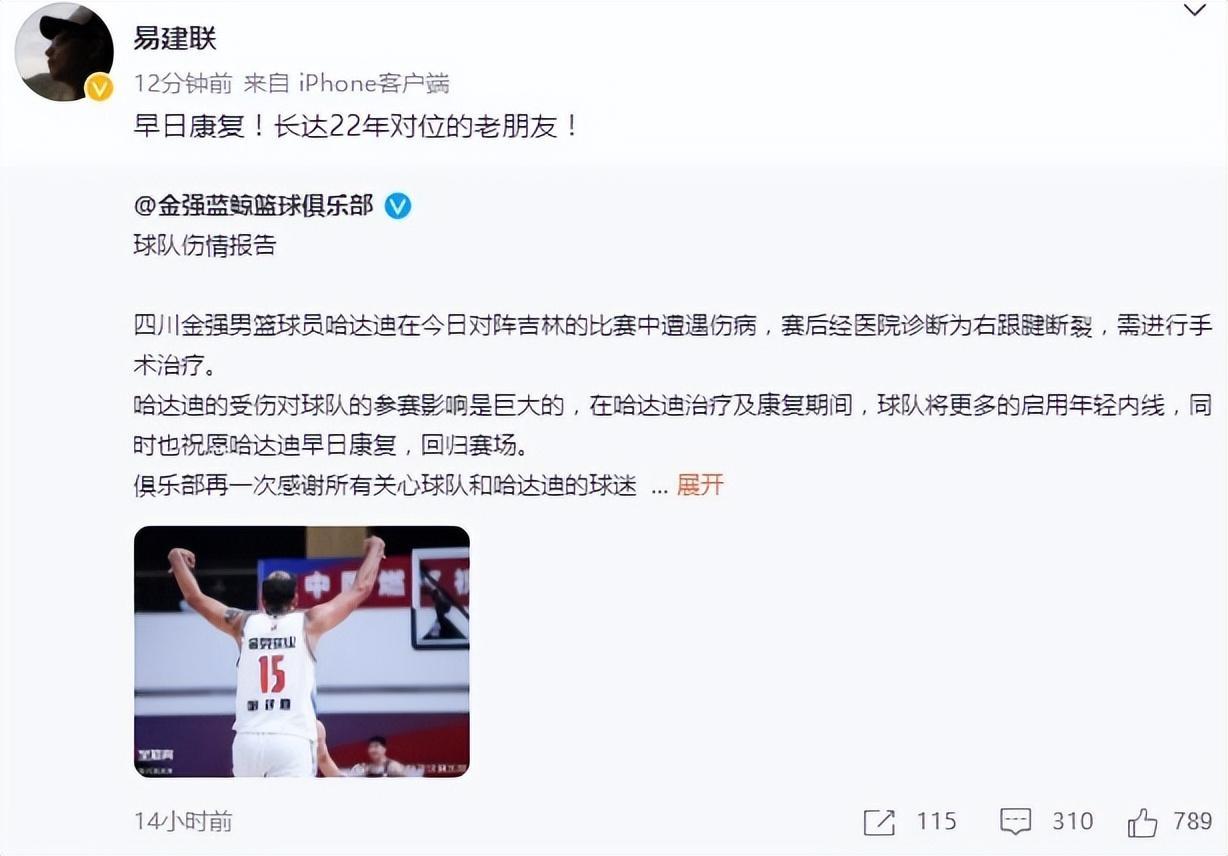Click 易建联's profile avatar

64,52
